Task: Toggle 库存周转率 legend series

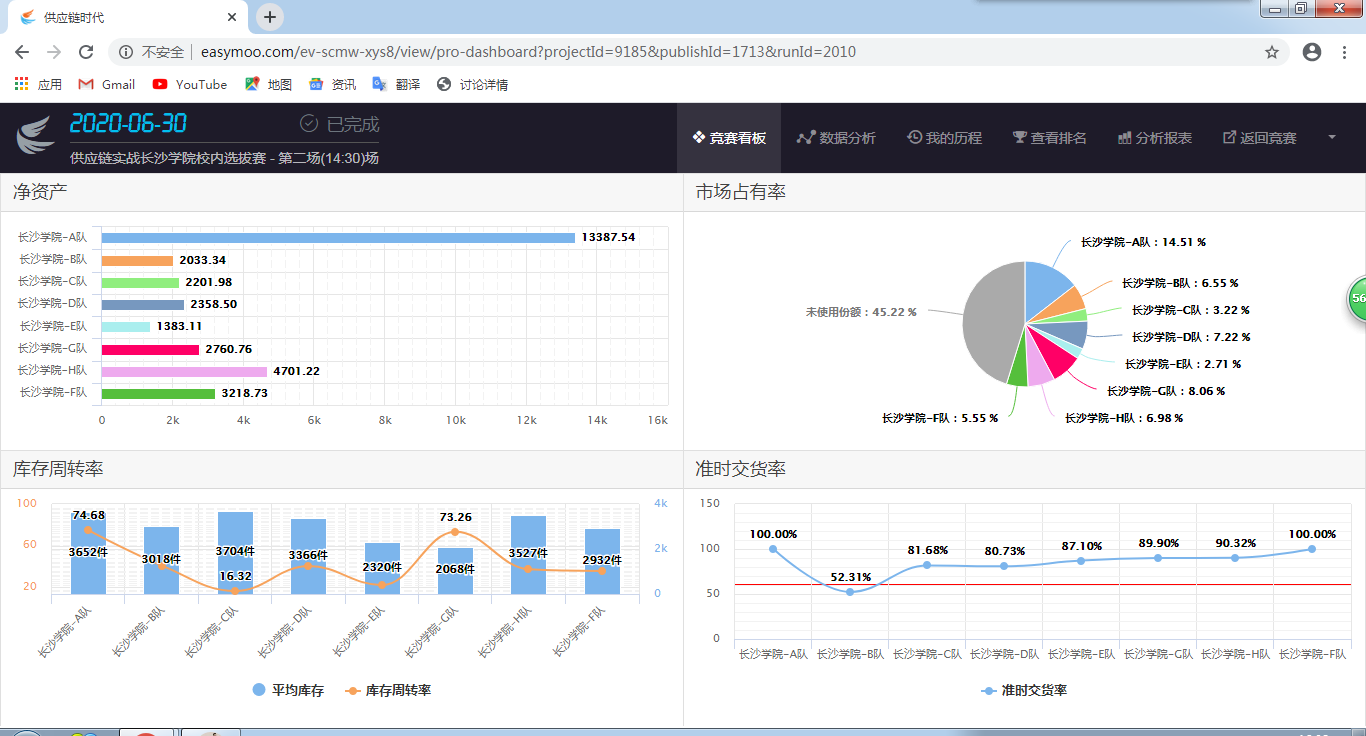Action: click(388, 690)
